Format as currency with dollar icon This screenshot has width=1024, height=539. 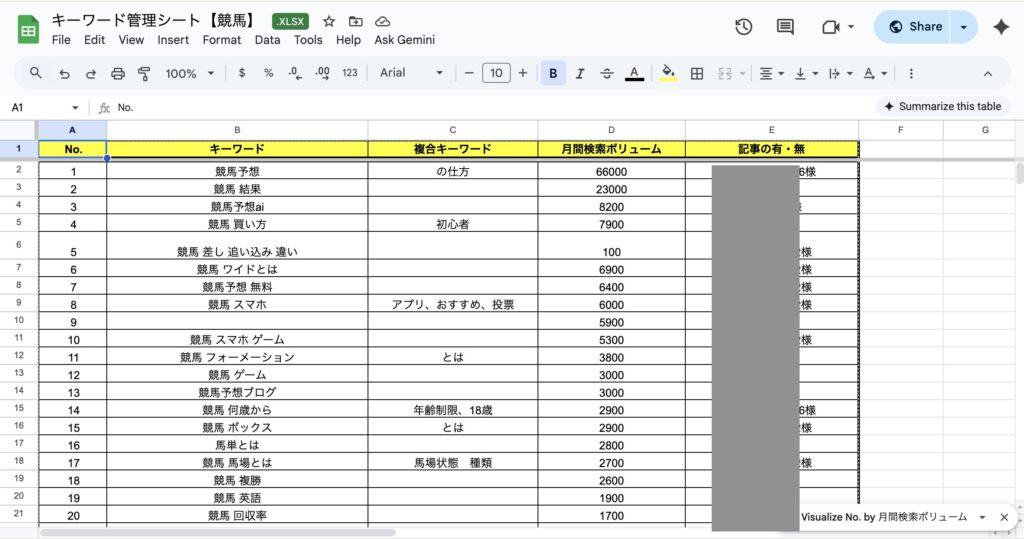tap(242, 73)
